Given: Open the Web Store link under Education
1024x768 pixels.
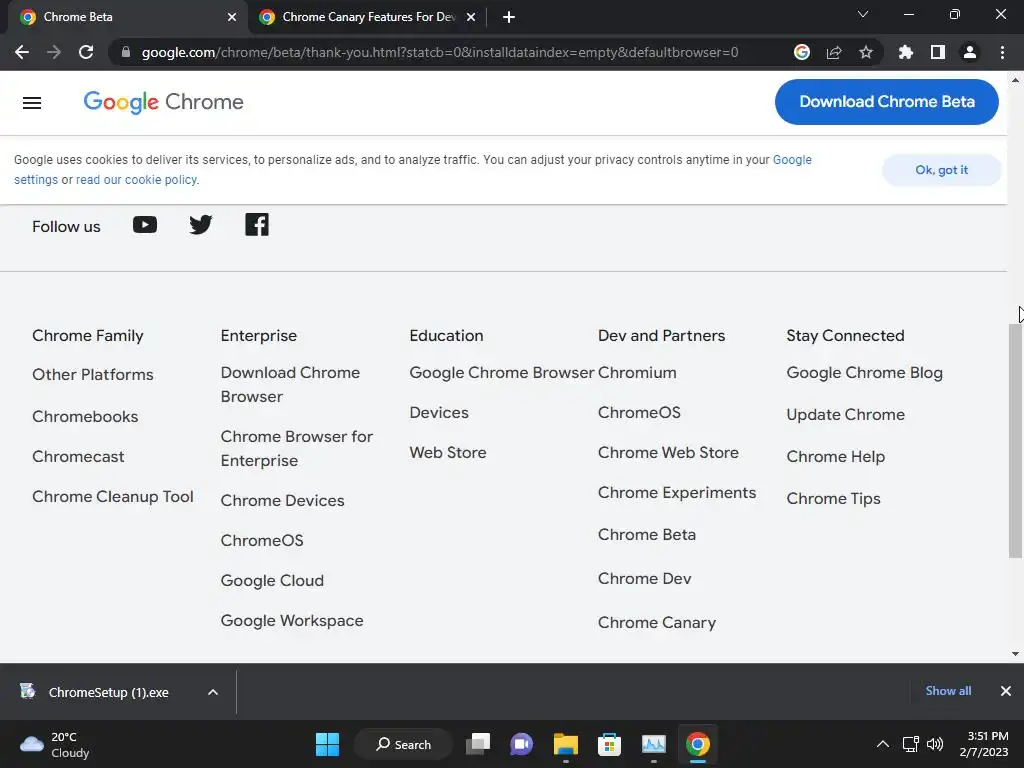Looking at the screenshot, I should tap(447, 453).
